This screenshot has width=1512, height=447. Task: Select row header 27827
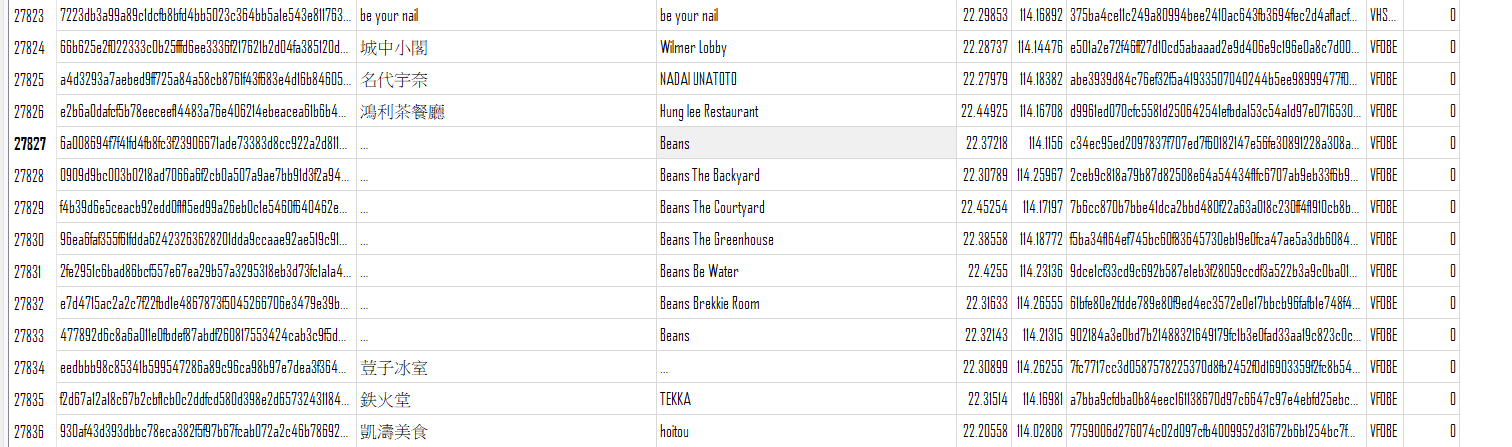(x=29, y=144)
